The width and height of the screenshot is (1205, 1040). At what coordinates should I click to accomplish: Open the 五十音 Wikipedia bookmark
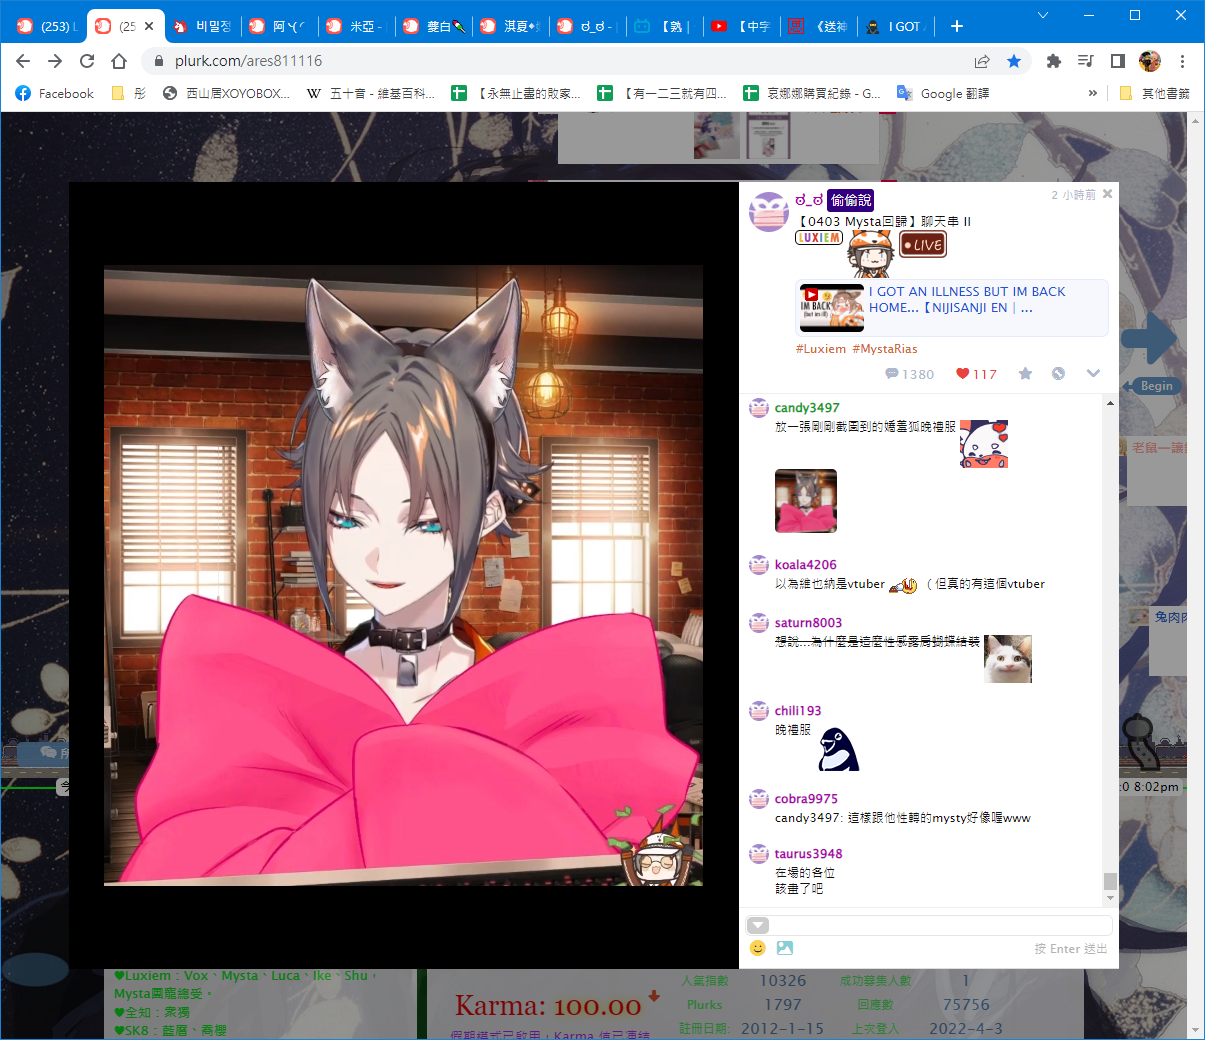(x=370, y=93)
